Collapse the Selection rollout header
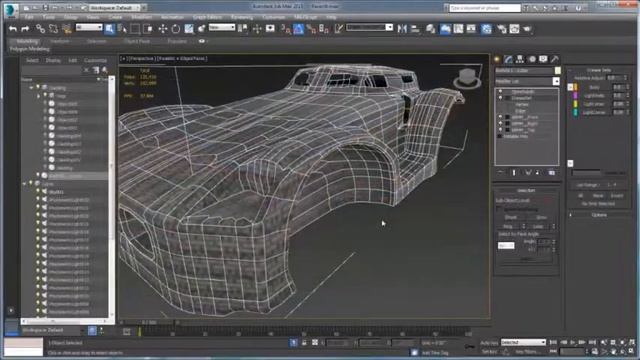 tap(526, 191)
